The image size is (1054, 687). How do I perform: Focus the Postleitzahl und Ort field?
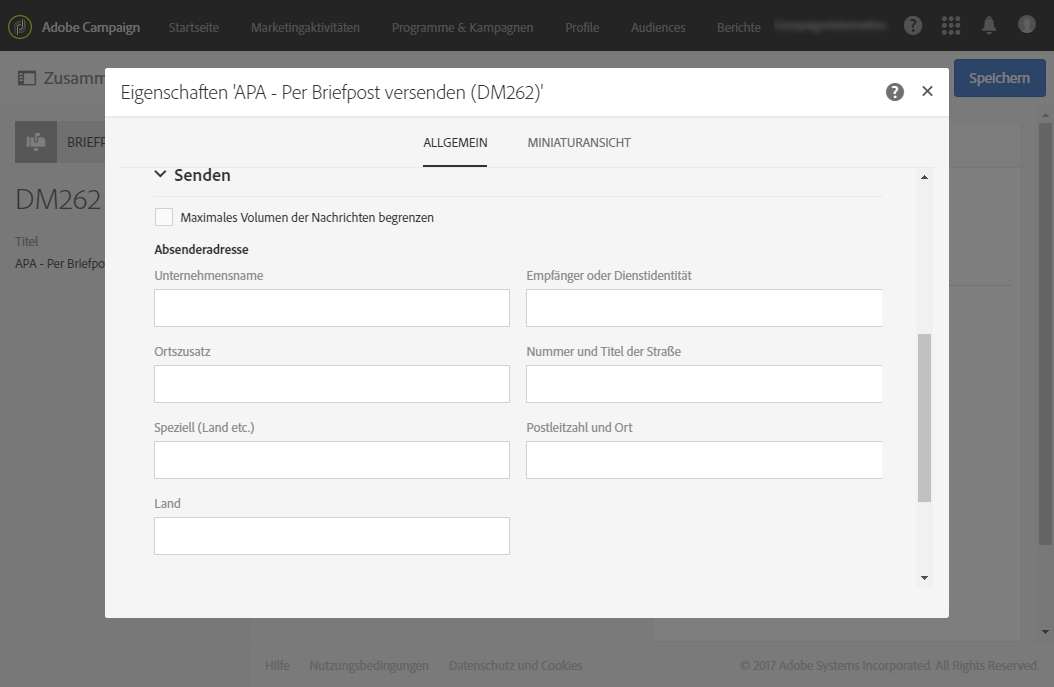click(x=704, y=460)
